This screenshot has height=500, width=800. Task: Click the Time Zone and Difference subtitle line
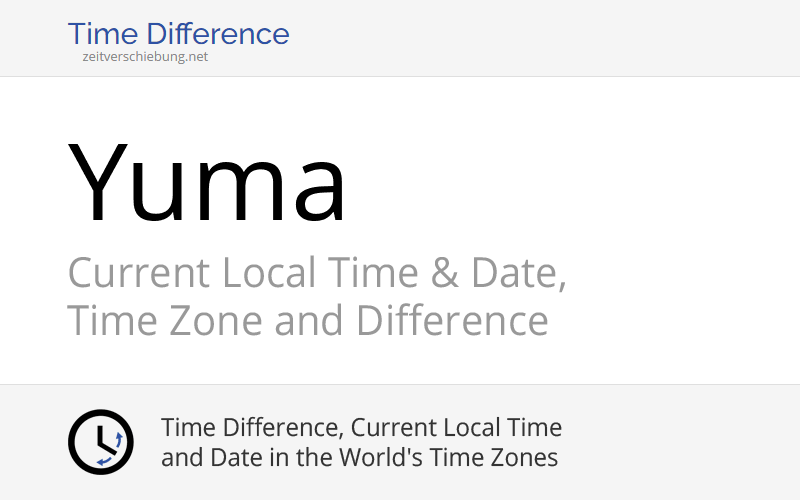[307, 321]
